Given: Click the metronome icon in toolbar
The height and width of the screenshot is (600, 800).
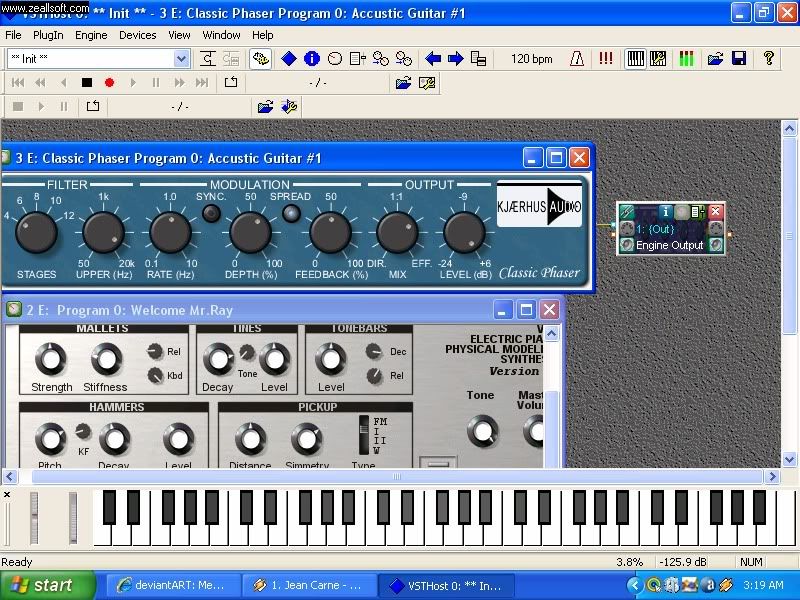Looking at the screenshot, I should (578, 59).
